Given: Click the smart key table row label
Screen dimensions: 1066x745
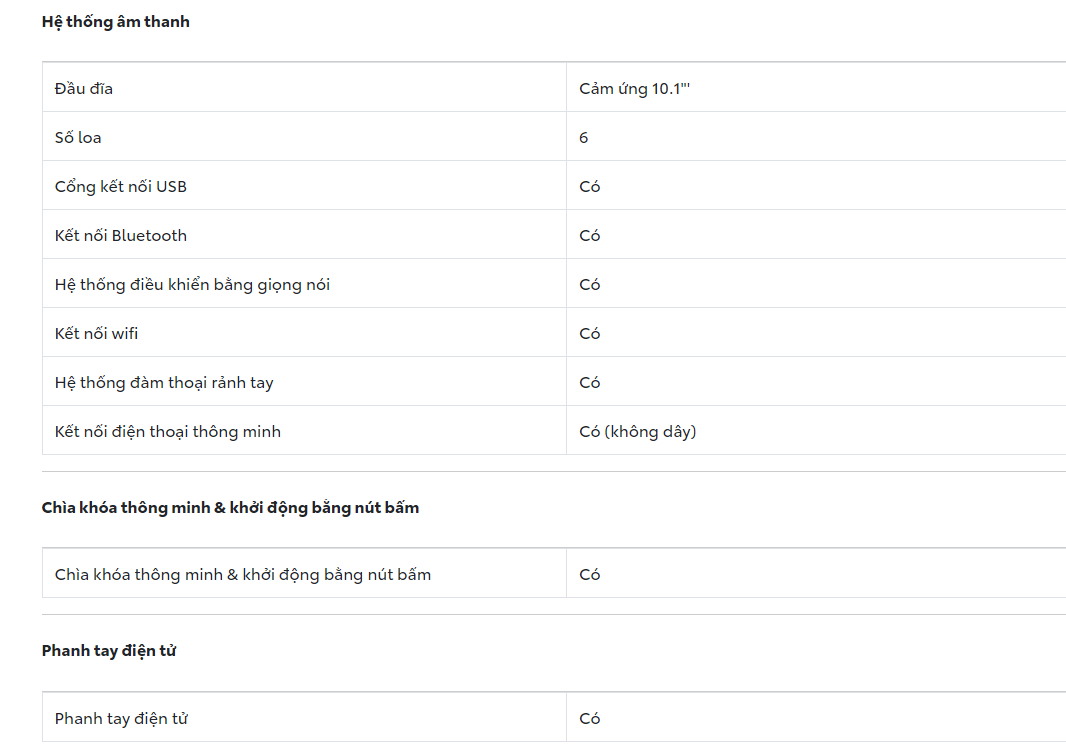Looking at the screenshot, I should [243, 575].
